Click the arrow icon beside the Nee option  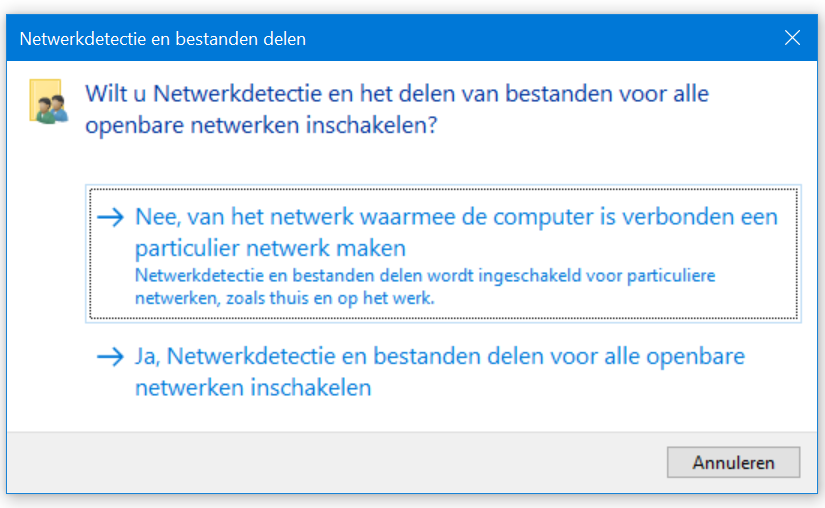pos(110,217)
